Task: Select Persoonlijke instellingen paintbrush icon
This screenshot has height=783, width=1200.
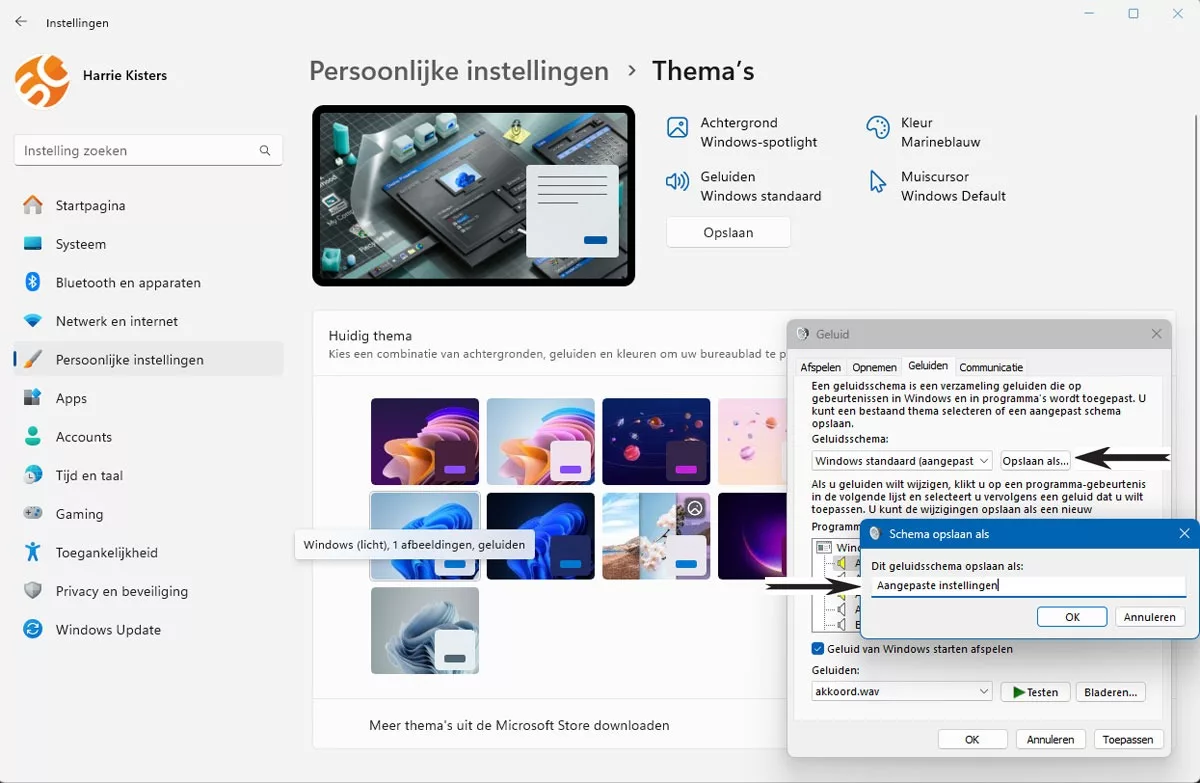Action: [33, 359]
